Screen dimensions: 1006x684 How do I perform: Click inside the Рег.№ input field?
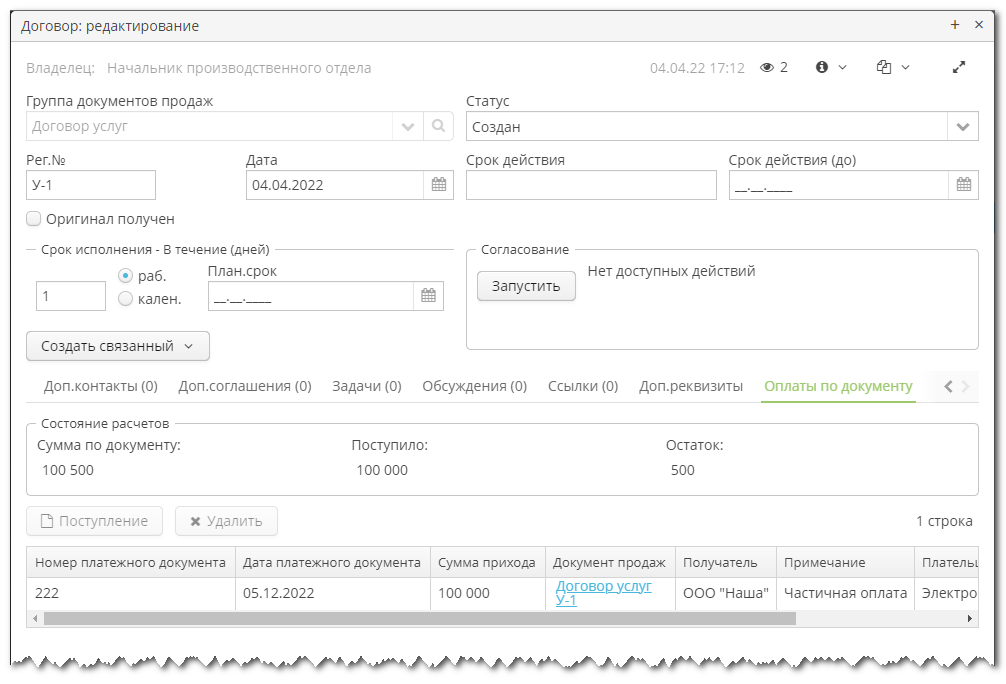coord(90,184)
